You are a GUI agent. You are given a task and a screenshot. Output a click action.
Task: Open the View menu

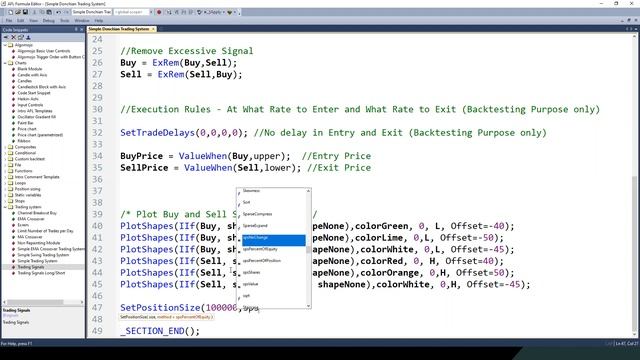tap(33, 20)
